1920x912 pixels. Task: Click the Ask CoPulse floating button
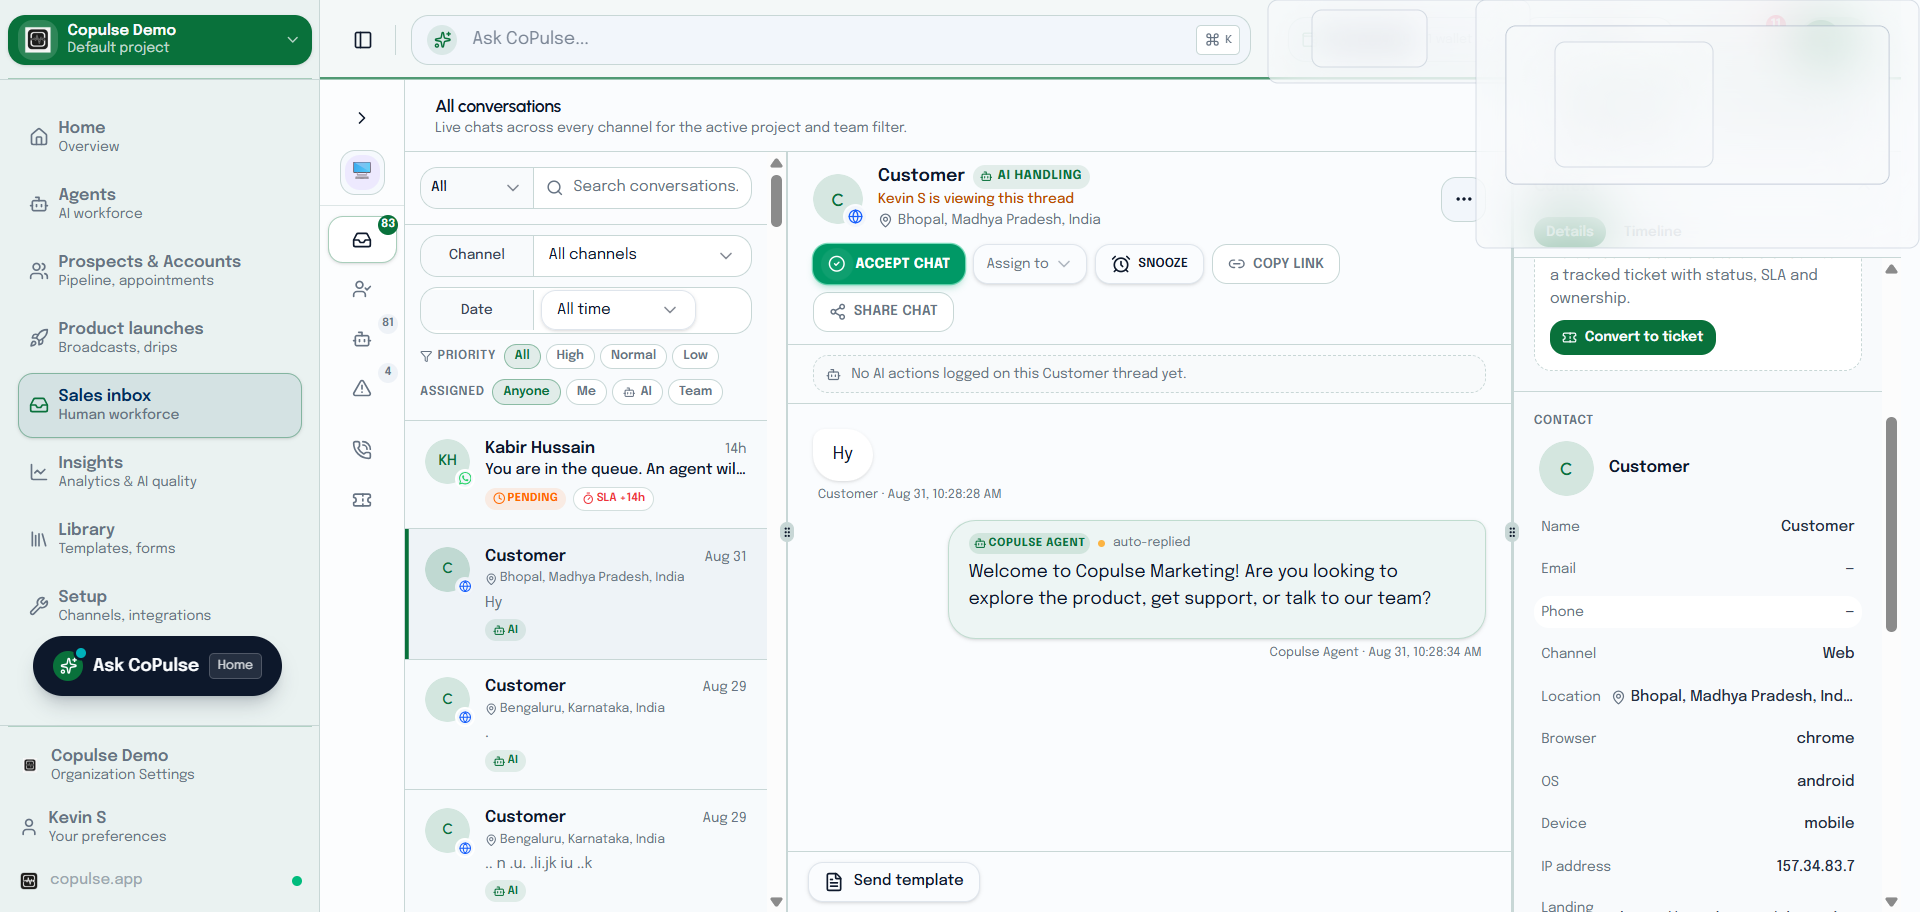(157, 666)
